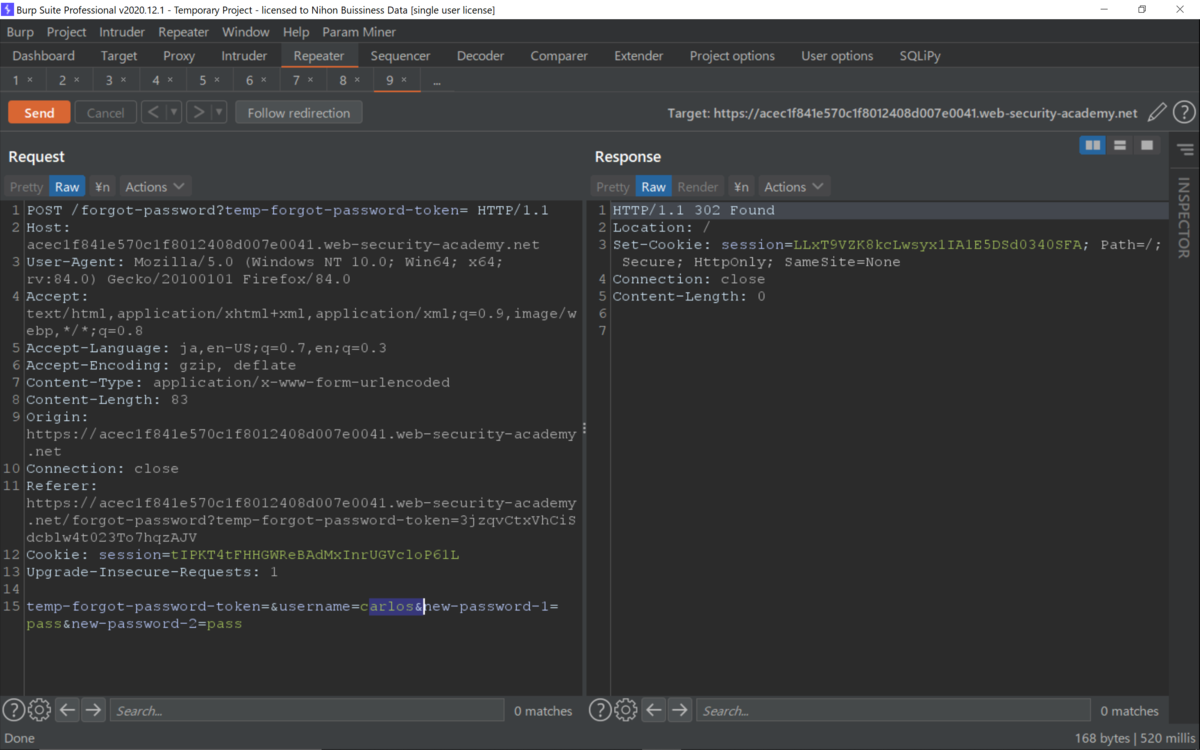Switch Request view to Pretty
This screenshot has width=1200, height=750.
click(26, 187)
